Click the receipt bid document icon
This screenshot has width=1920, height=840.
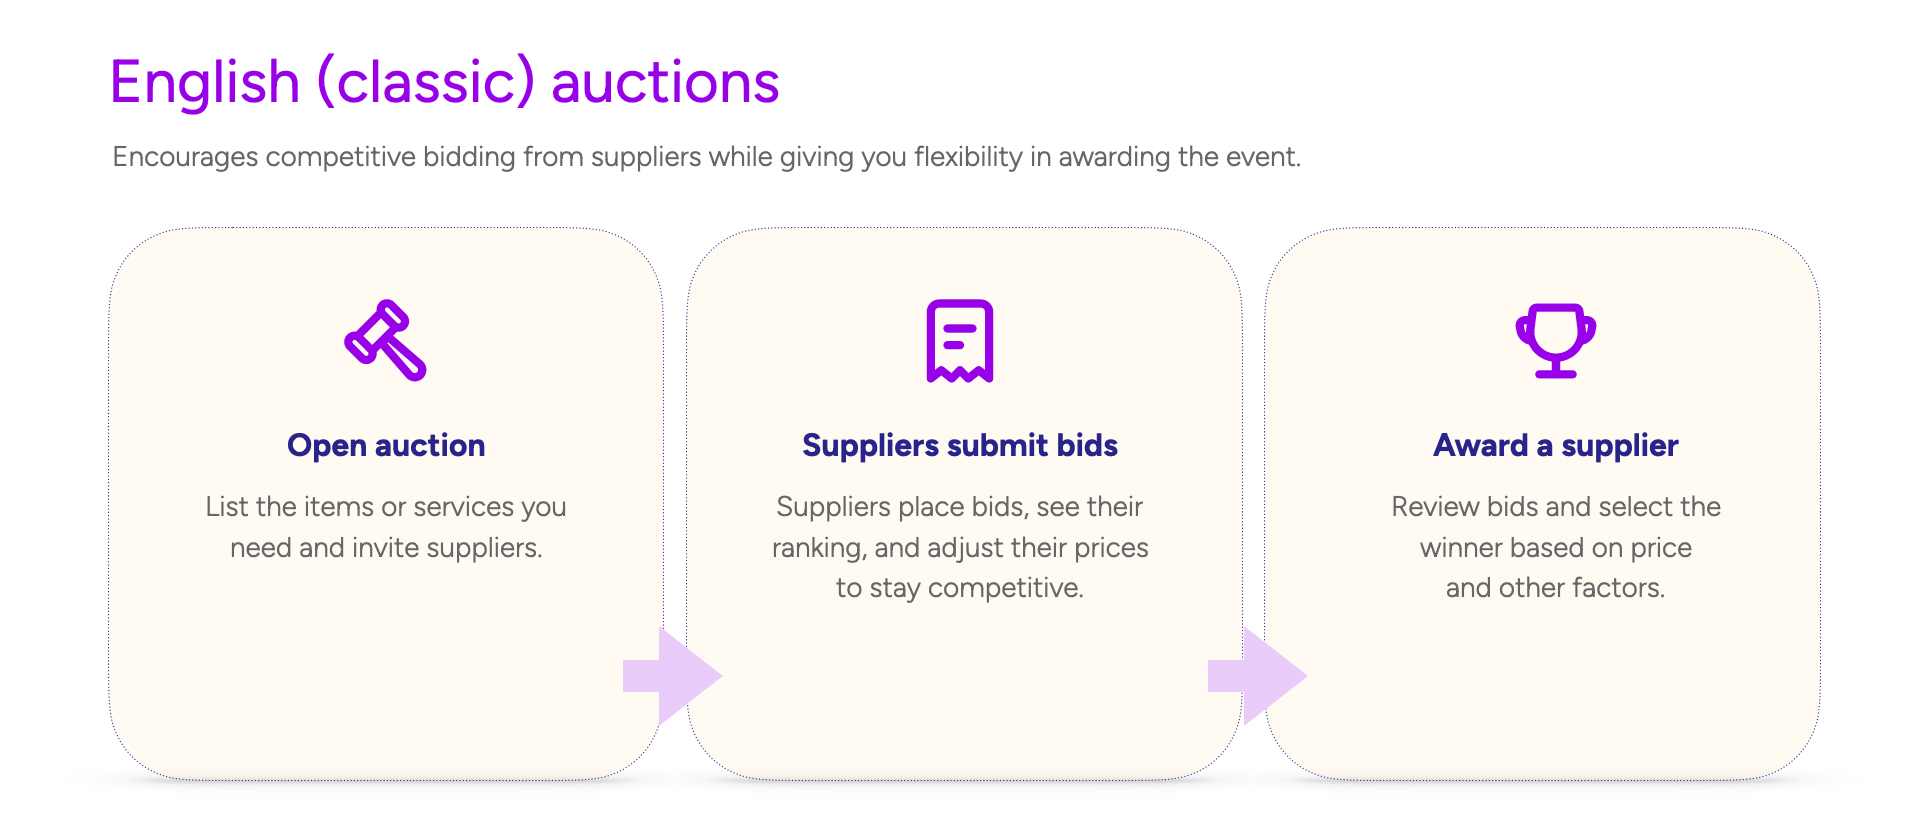960,340
